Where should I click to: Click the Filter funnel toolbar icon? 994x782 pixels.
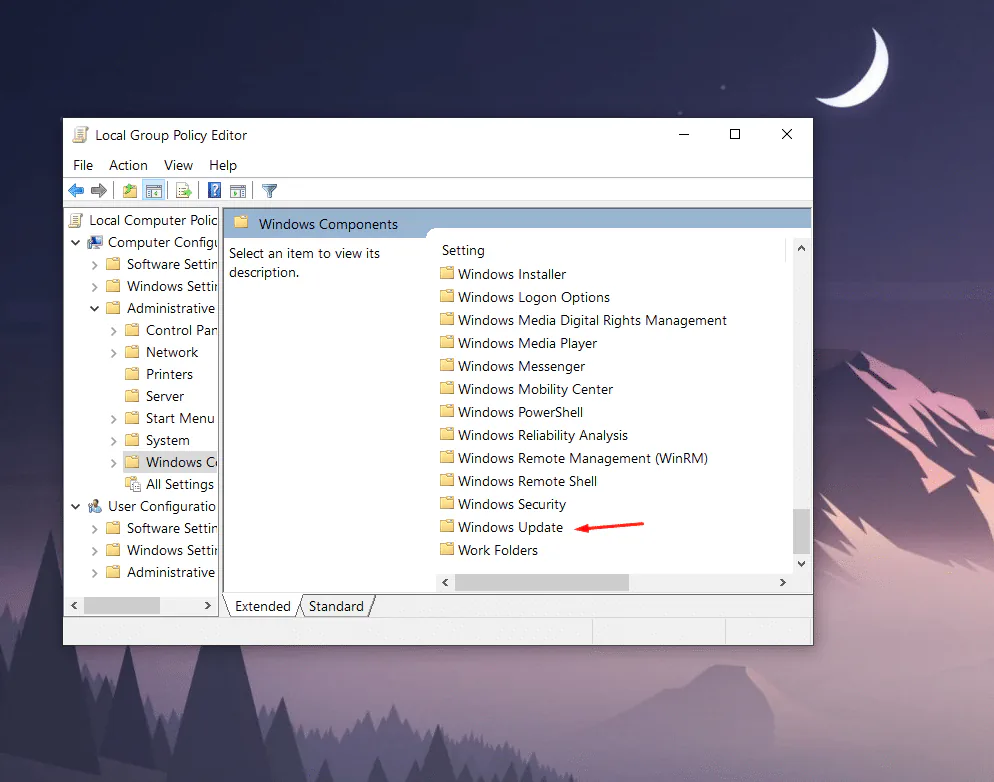tap(269, 190)
